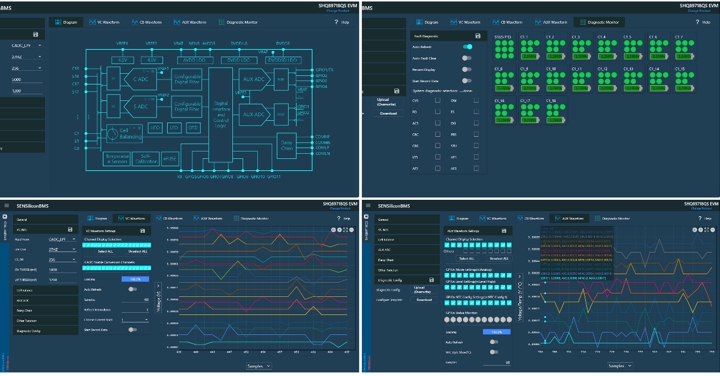Check the CVS diagnostic checkbox
This screenshot has height=376, width=720.
pos(438,100)
